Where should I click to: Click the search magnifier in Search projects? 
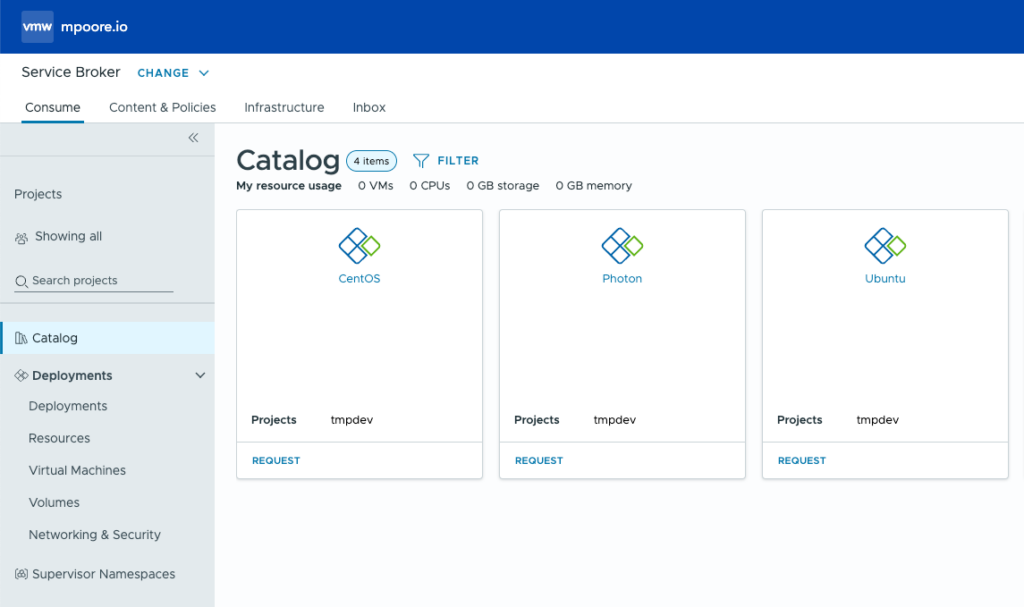tap(21, 281)
